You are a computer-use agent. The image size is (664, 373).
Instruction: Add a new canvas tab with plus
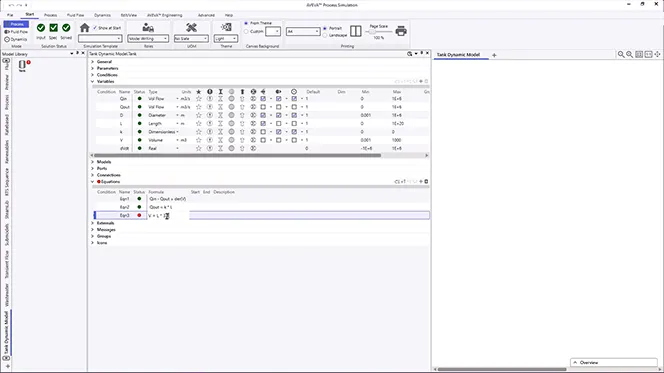(x=494, y=55)
